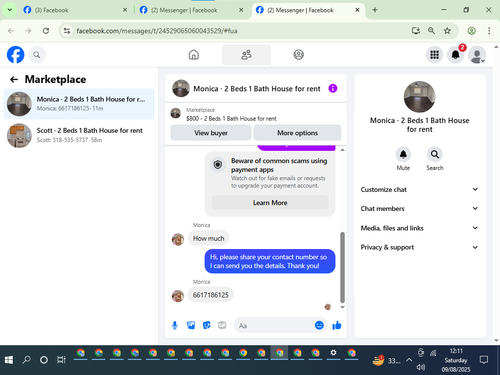The width and height of the screenshot is (500, 375).
Task: Bookmark this page star icon
Action: (447, 31)
